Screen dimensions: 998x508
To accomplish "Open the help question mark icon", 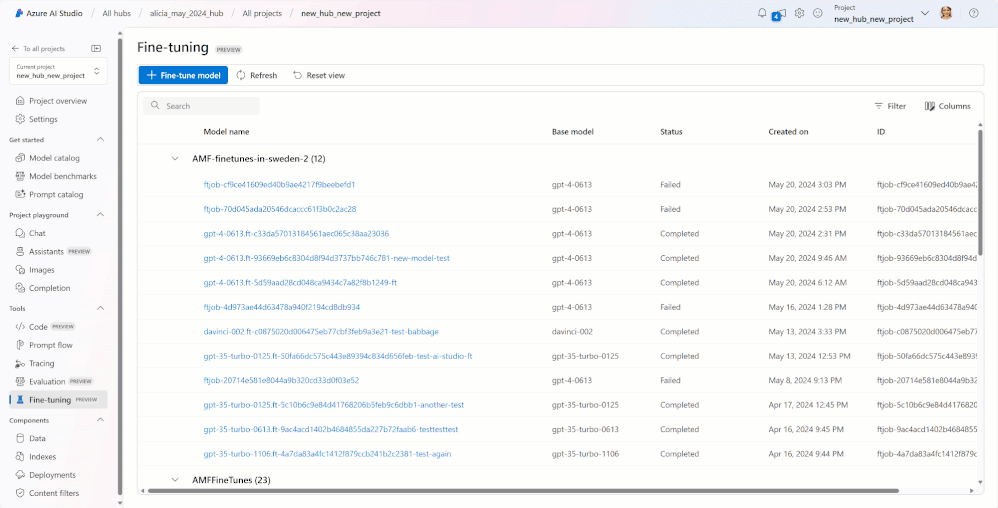I will [x=973, y=13].
